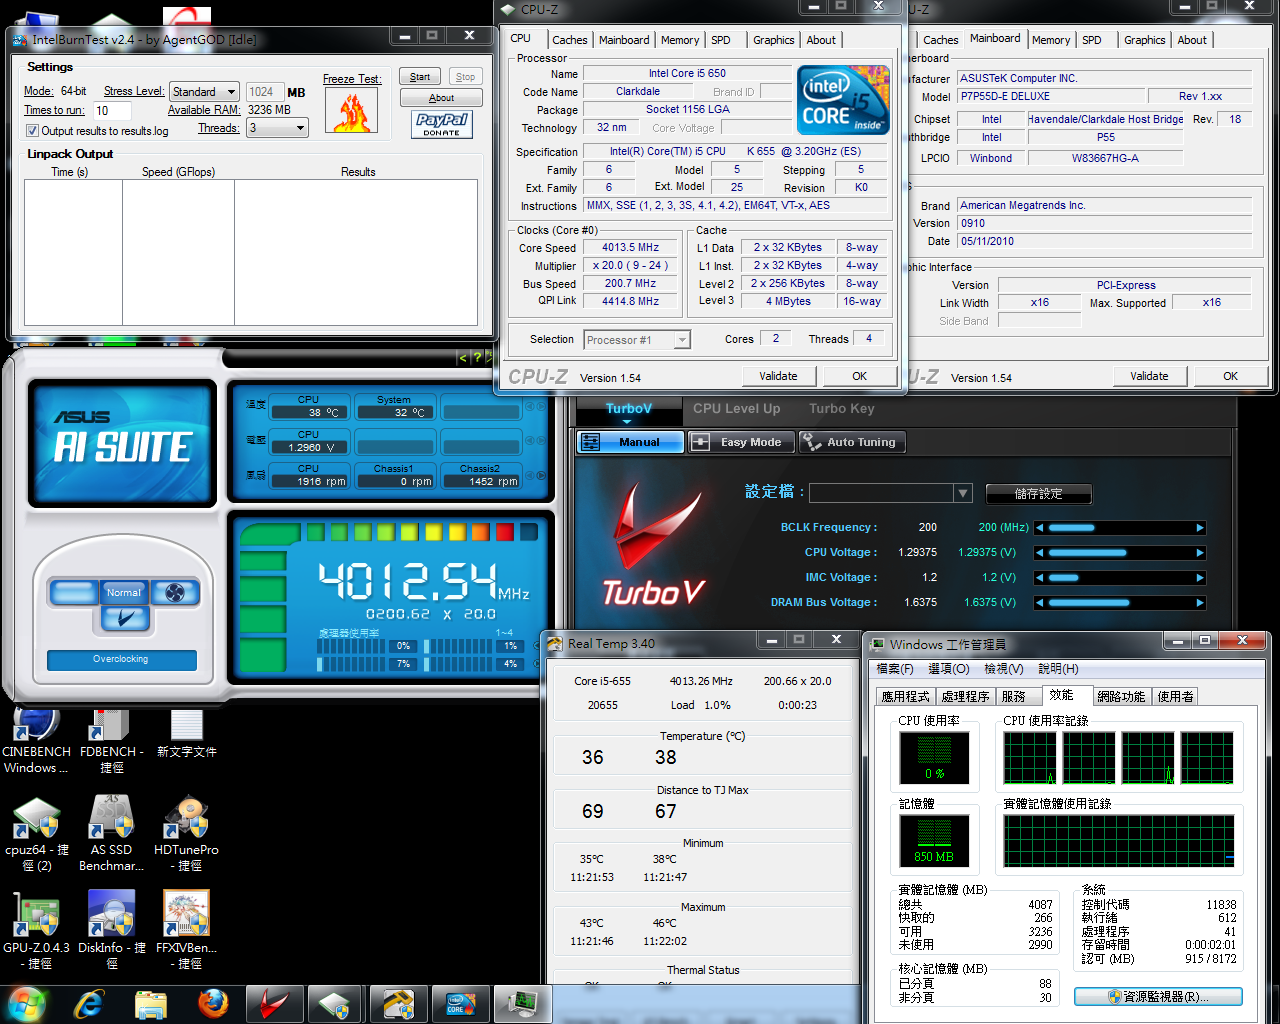
Task: Open the FDBENCH desktop shortcut
Action: 111,742
